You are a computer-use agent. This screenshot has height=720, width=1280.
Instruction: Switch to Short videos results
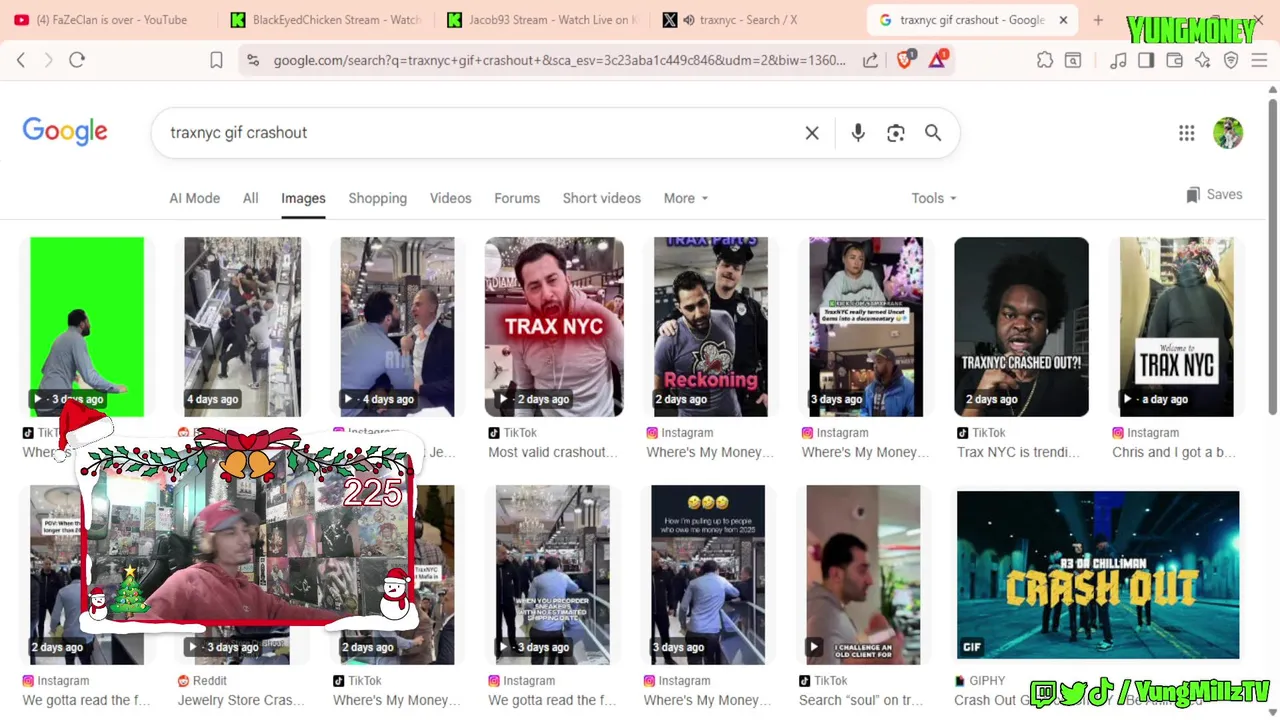602,198
